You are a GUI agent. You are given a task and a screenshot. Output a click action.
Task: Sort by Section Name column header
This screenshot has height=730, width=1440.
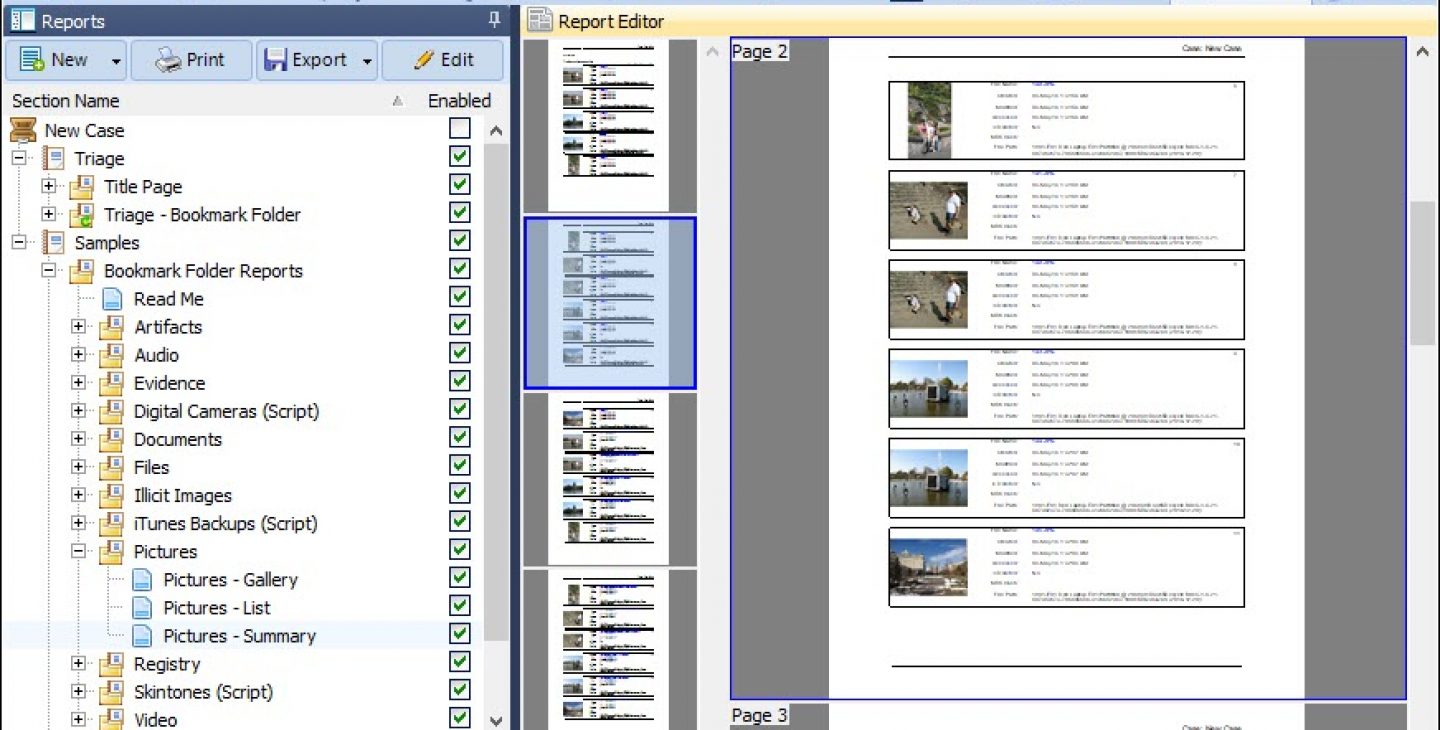tap(65, 100)
